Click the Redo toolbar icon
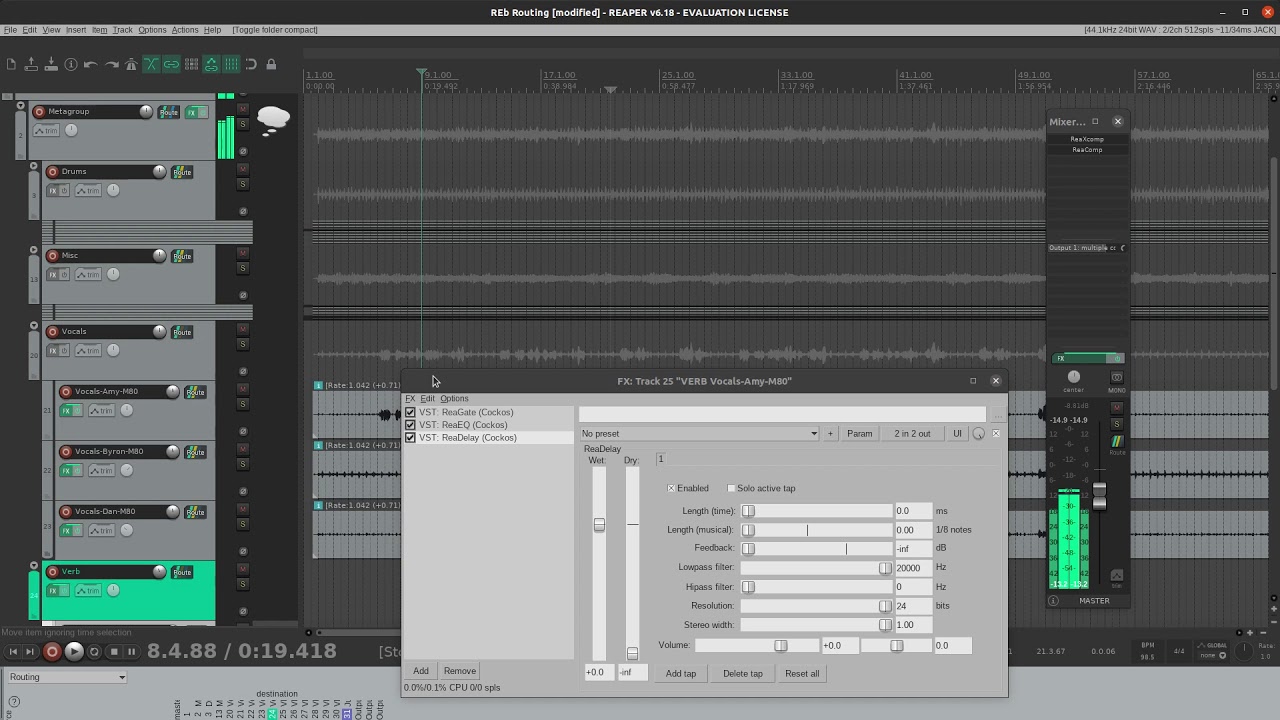The image size is (1280, 720). (111, 65)
